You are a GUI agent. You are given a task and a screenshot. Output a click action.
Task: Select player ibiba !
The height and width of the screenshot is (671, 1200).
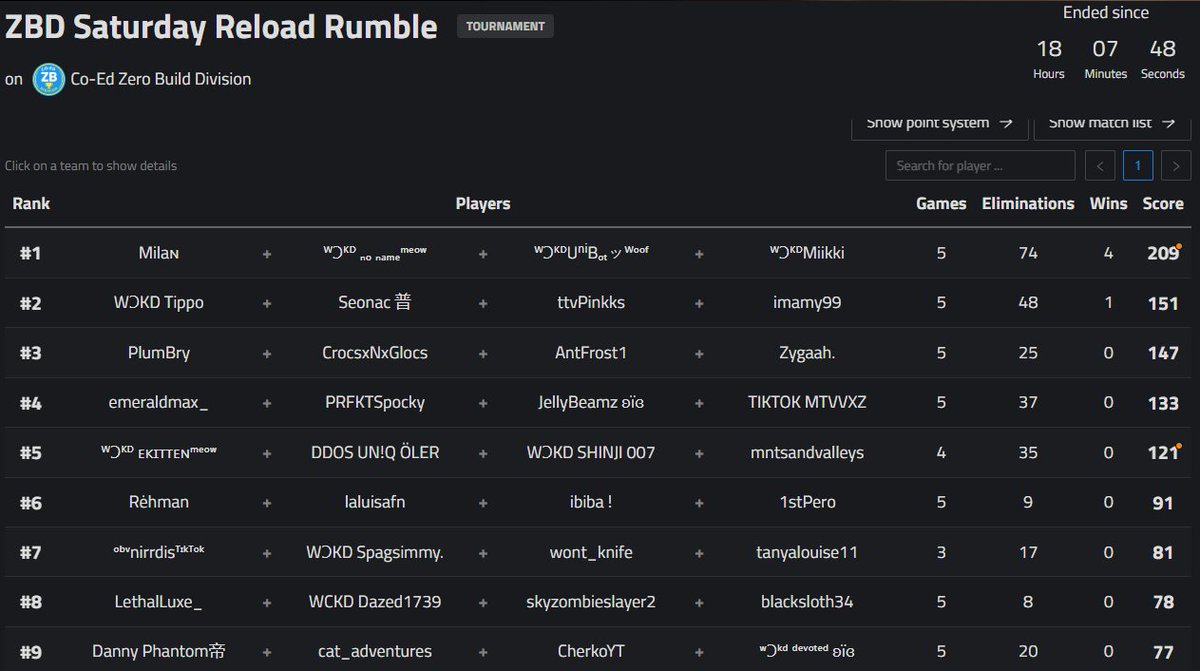tap(591, 503)
